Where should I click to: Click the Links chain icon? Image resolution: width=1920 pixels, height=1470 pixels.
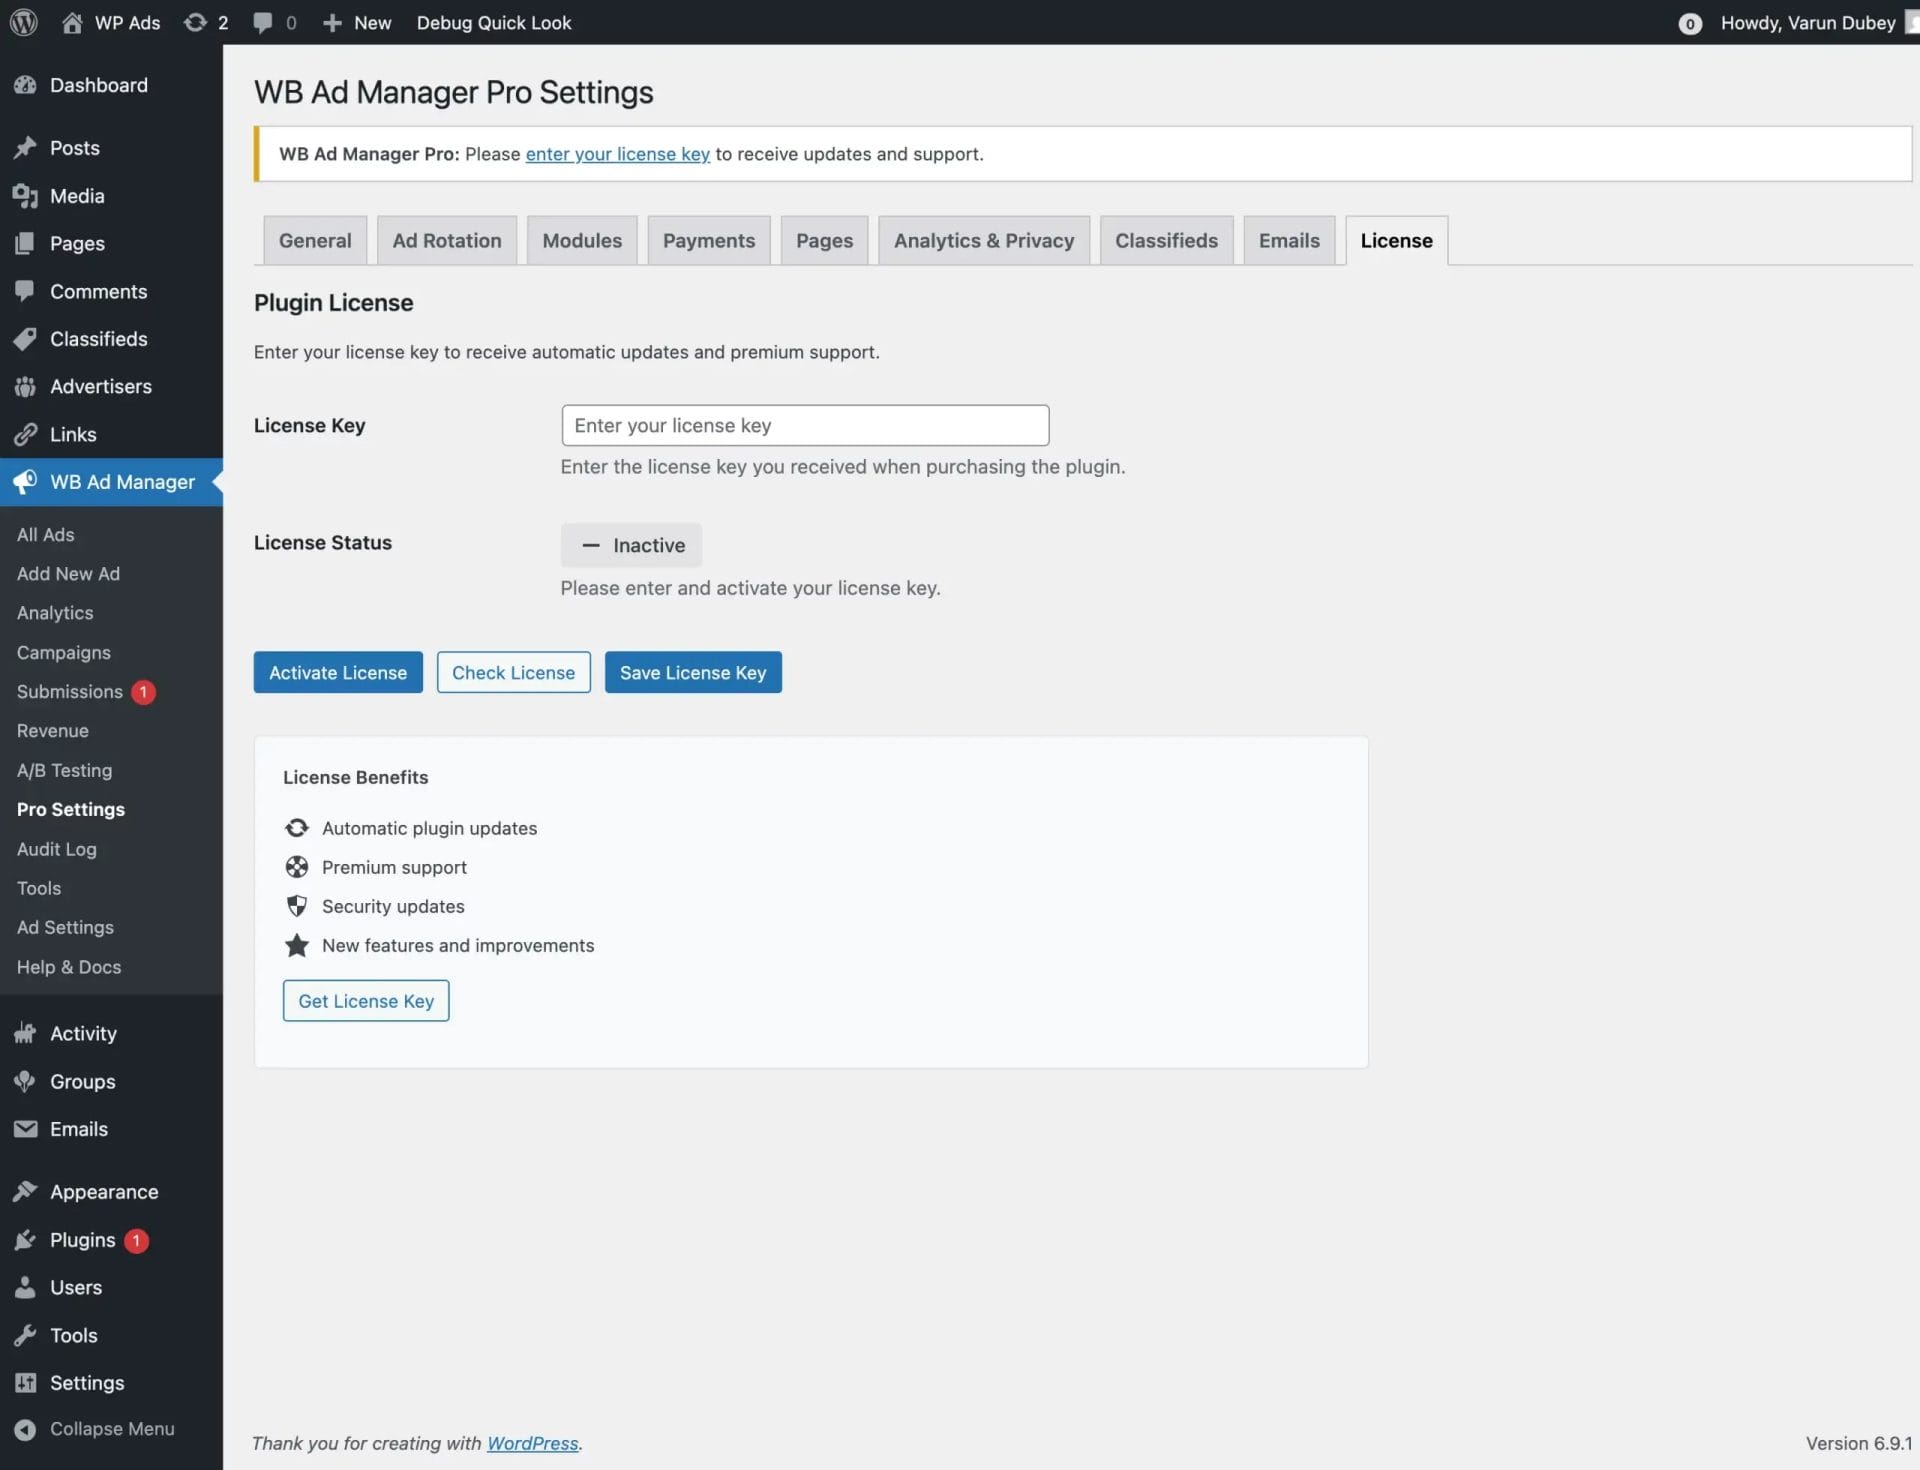(x=25, y=434)
